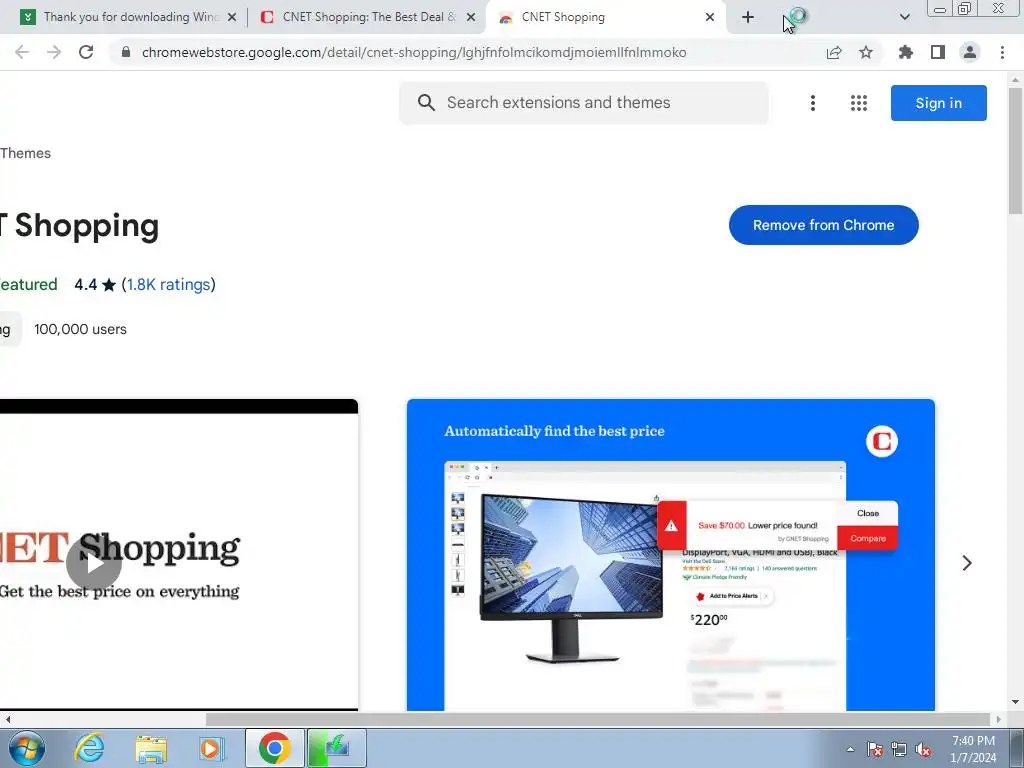1024x768 pixels.
Task: Open the Chrome three-dot menu
Action: (x=1002, y=52)
